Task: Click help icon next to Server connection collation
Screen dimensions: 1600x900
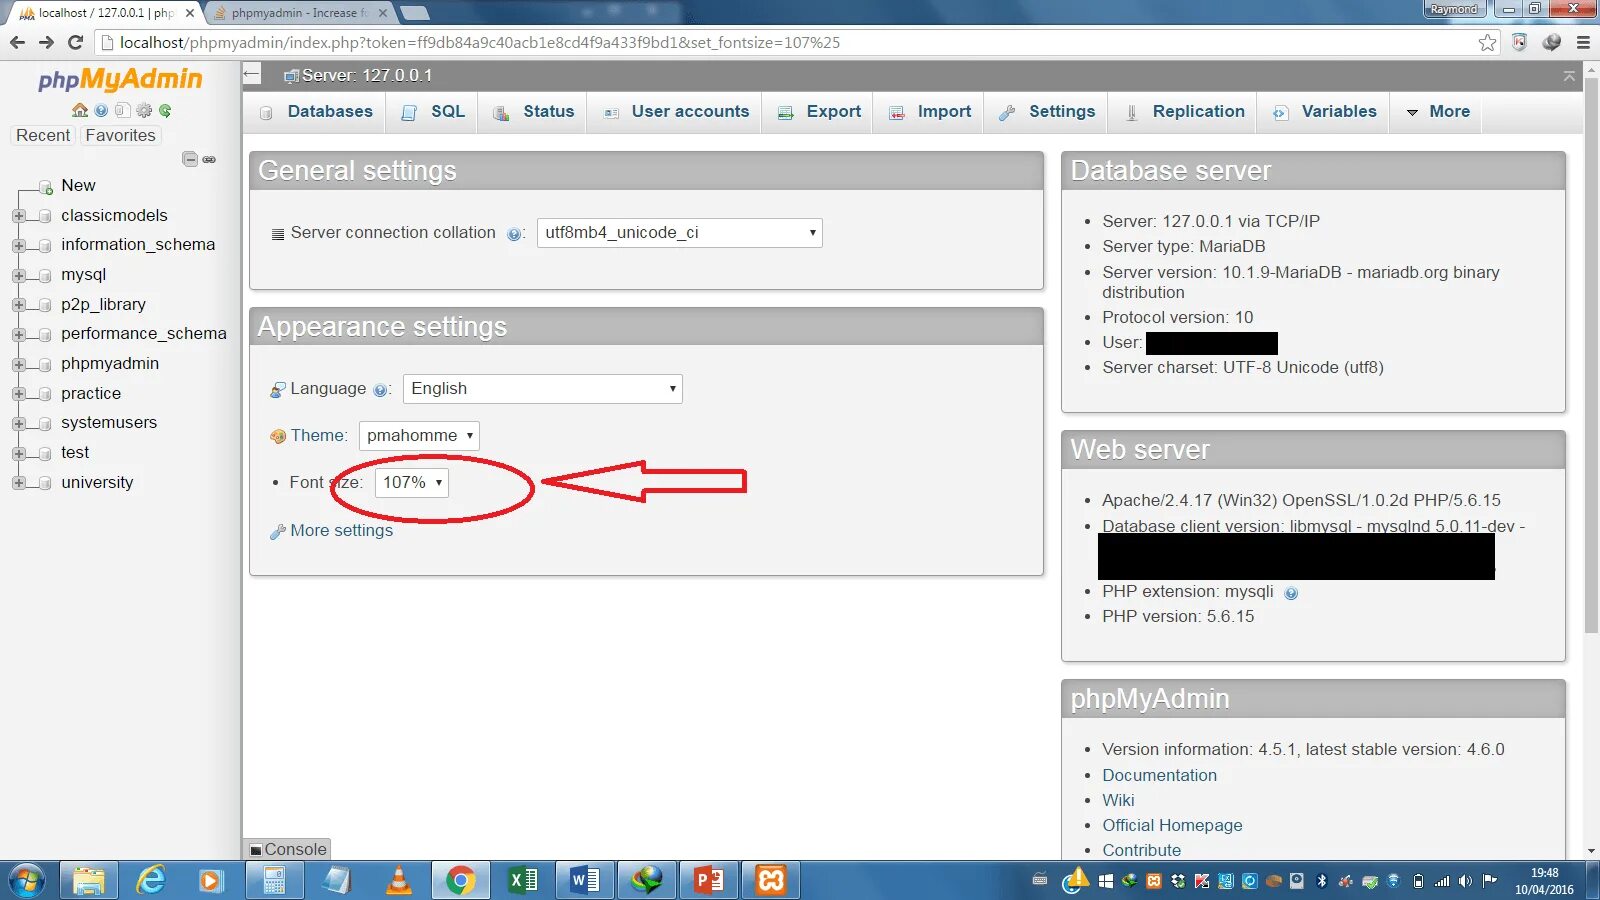Action: pyautogui.click(x=514, y=234)
